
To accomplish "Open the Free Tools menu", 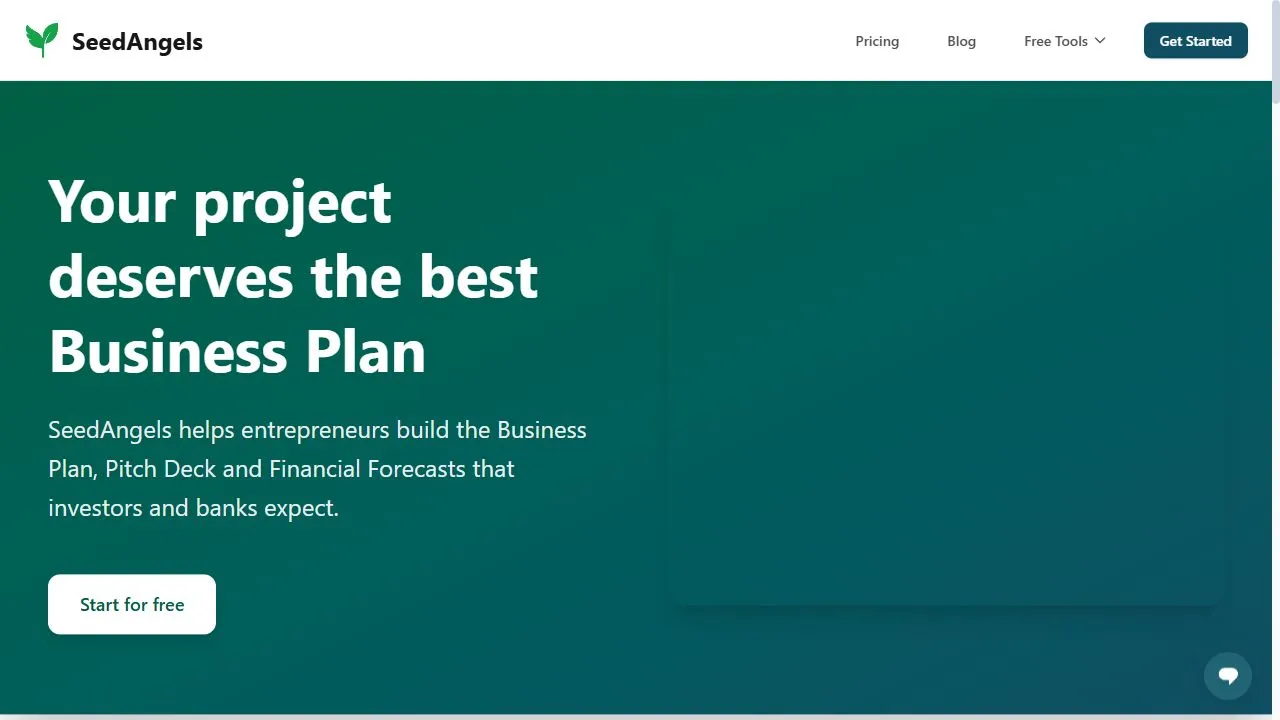I will point(1065,41).
